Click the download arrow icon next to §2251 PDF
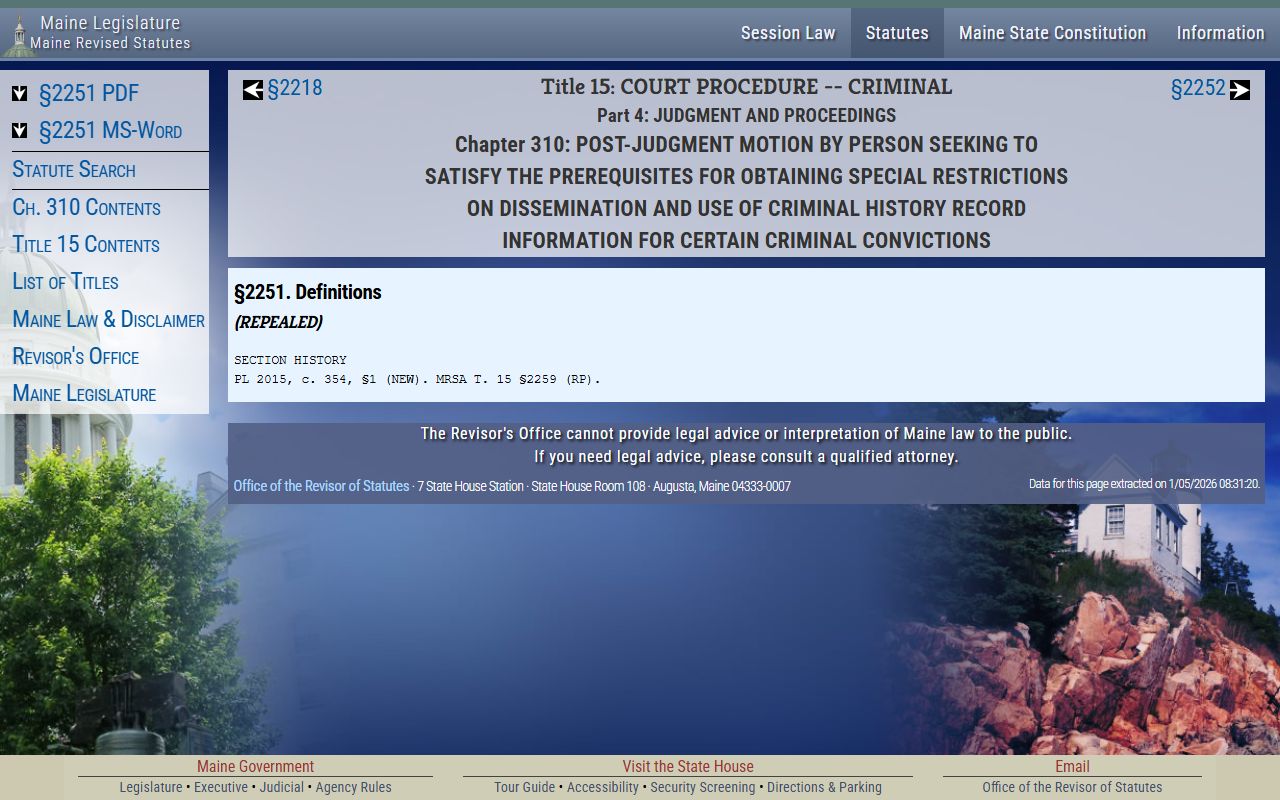Image resolution: width=1280 pixels, height=800 pixels. [x=20, y=94]
